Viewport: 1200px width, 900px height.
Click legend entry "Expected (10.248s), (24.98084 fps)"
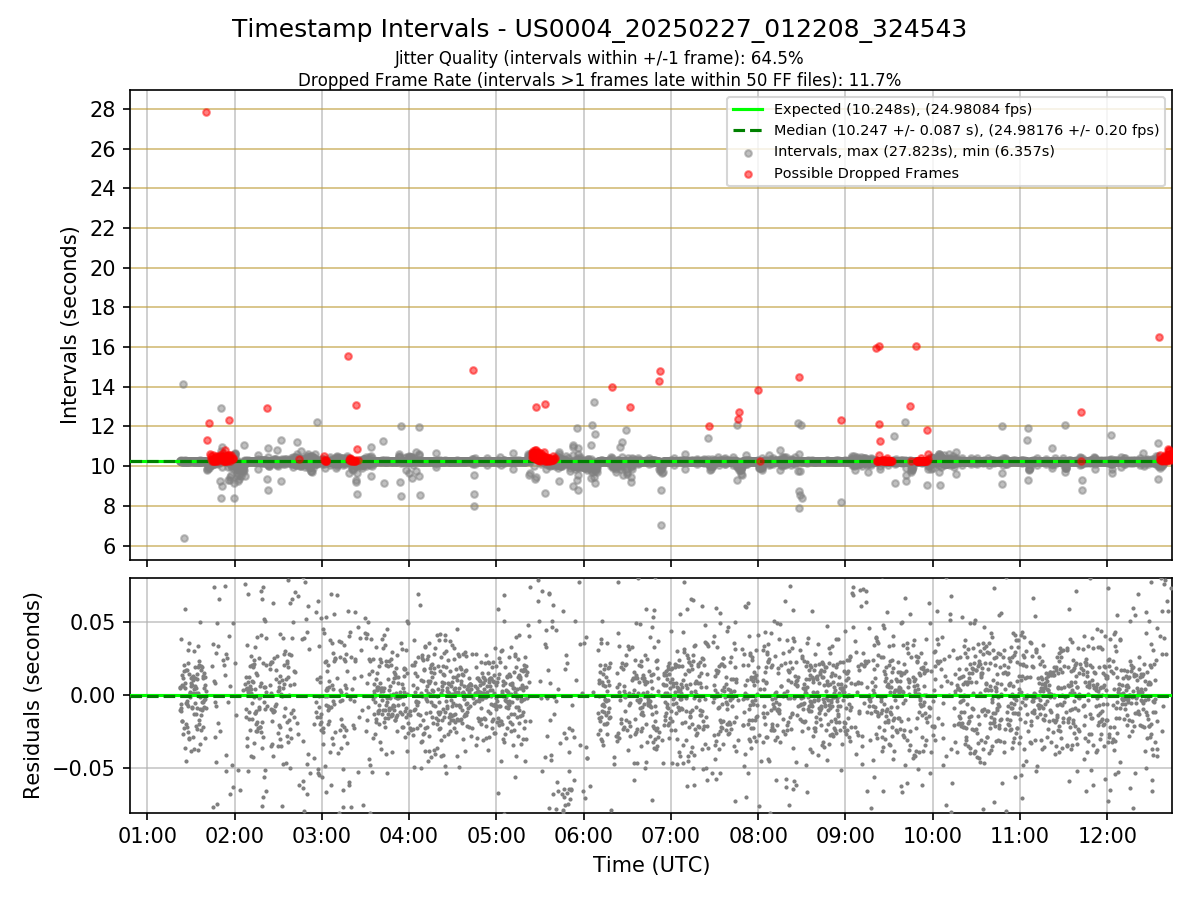click(903, 109)
